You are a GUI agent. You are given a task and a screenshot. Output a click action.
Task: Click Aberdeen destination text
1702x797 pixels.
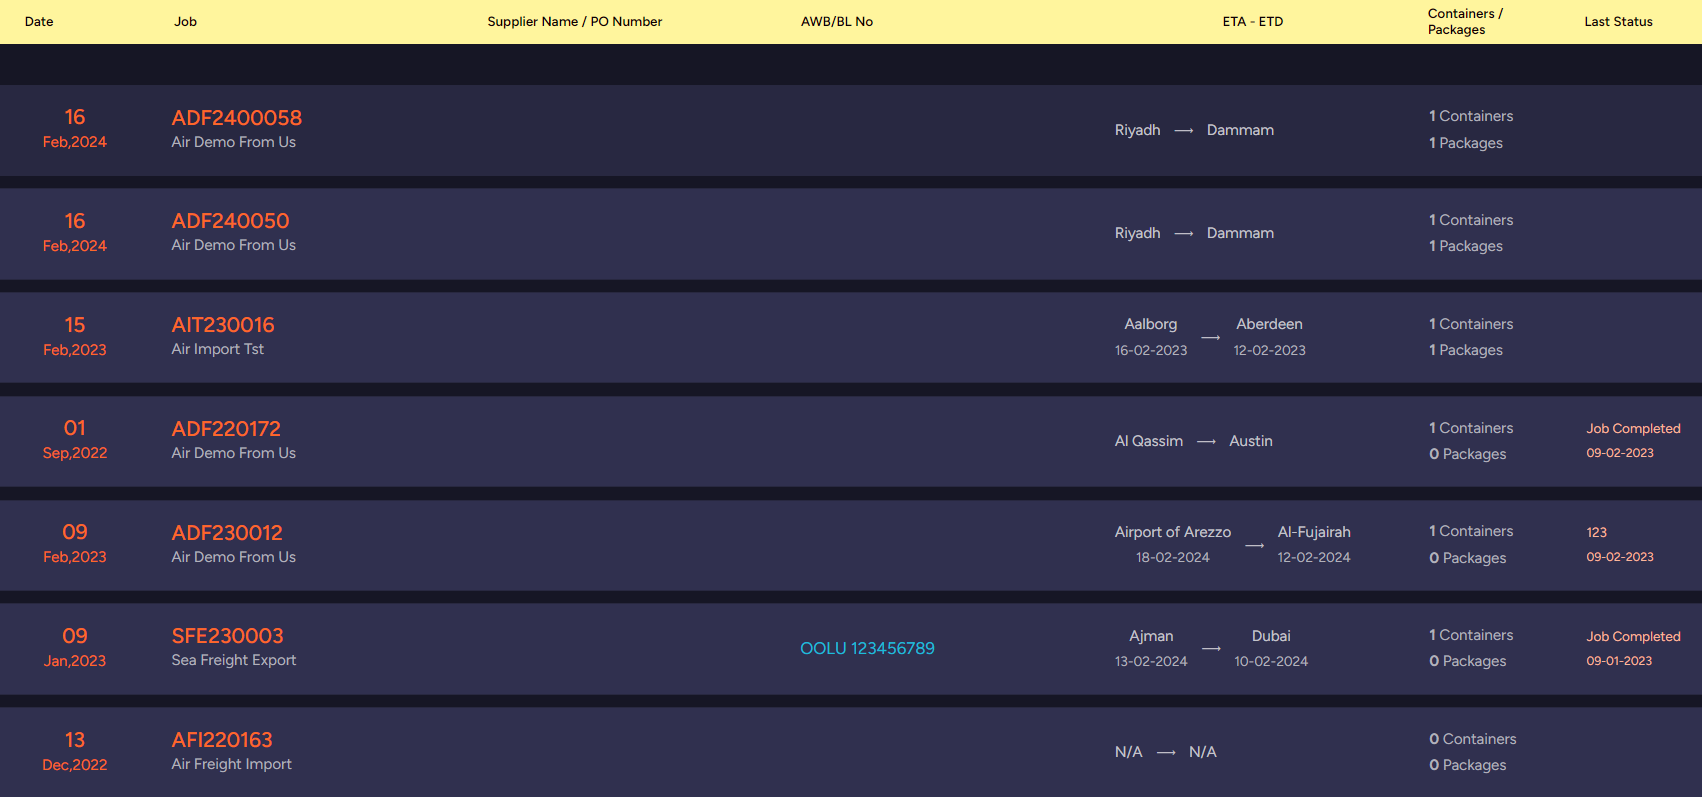pyautogui.click(x=1269, y=324)
